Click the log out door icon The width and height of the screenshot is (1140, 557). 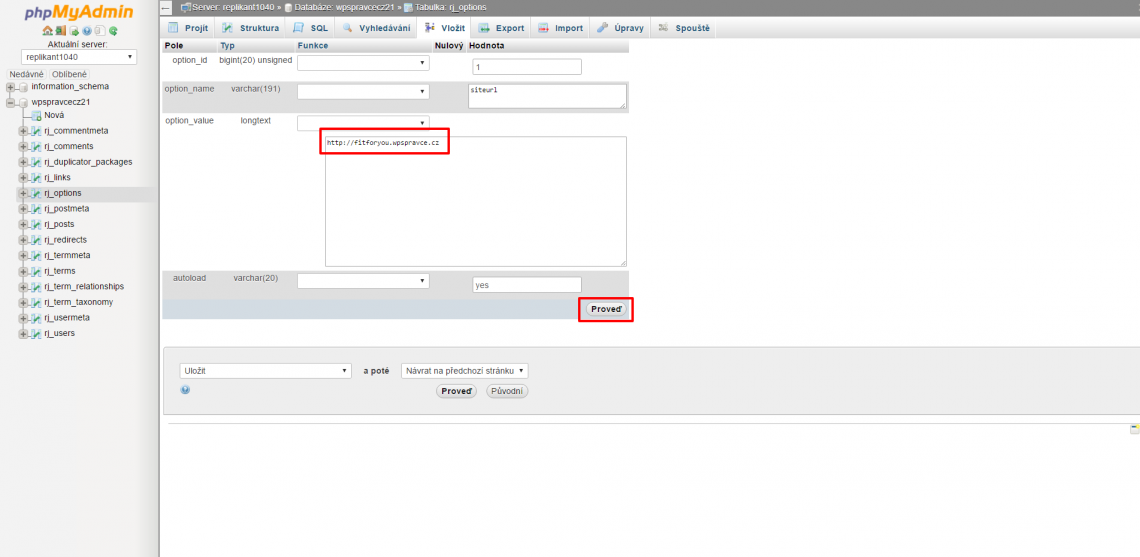(60, 31)
